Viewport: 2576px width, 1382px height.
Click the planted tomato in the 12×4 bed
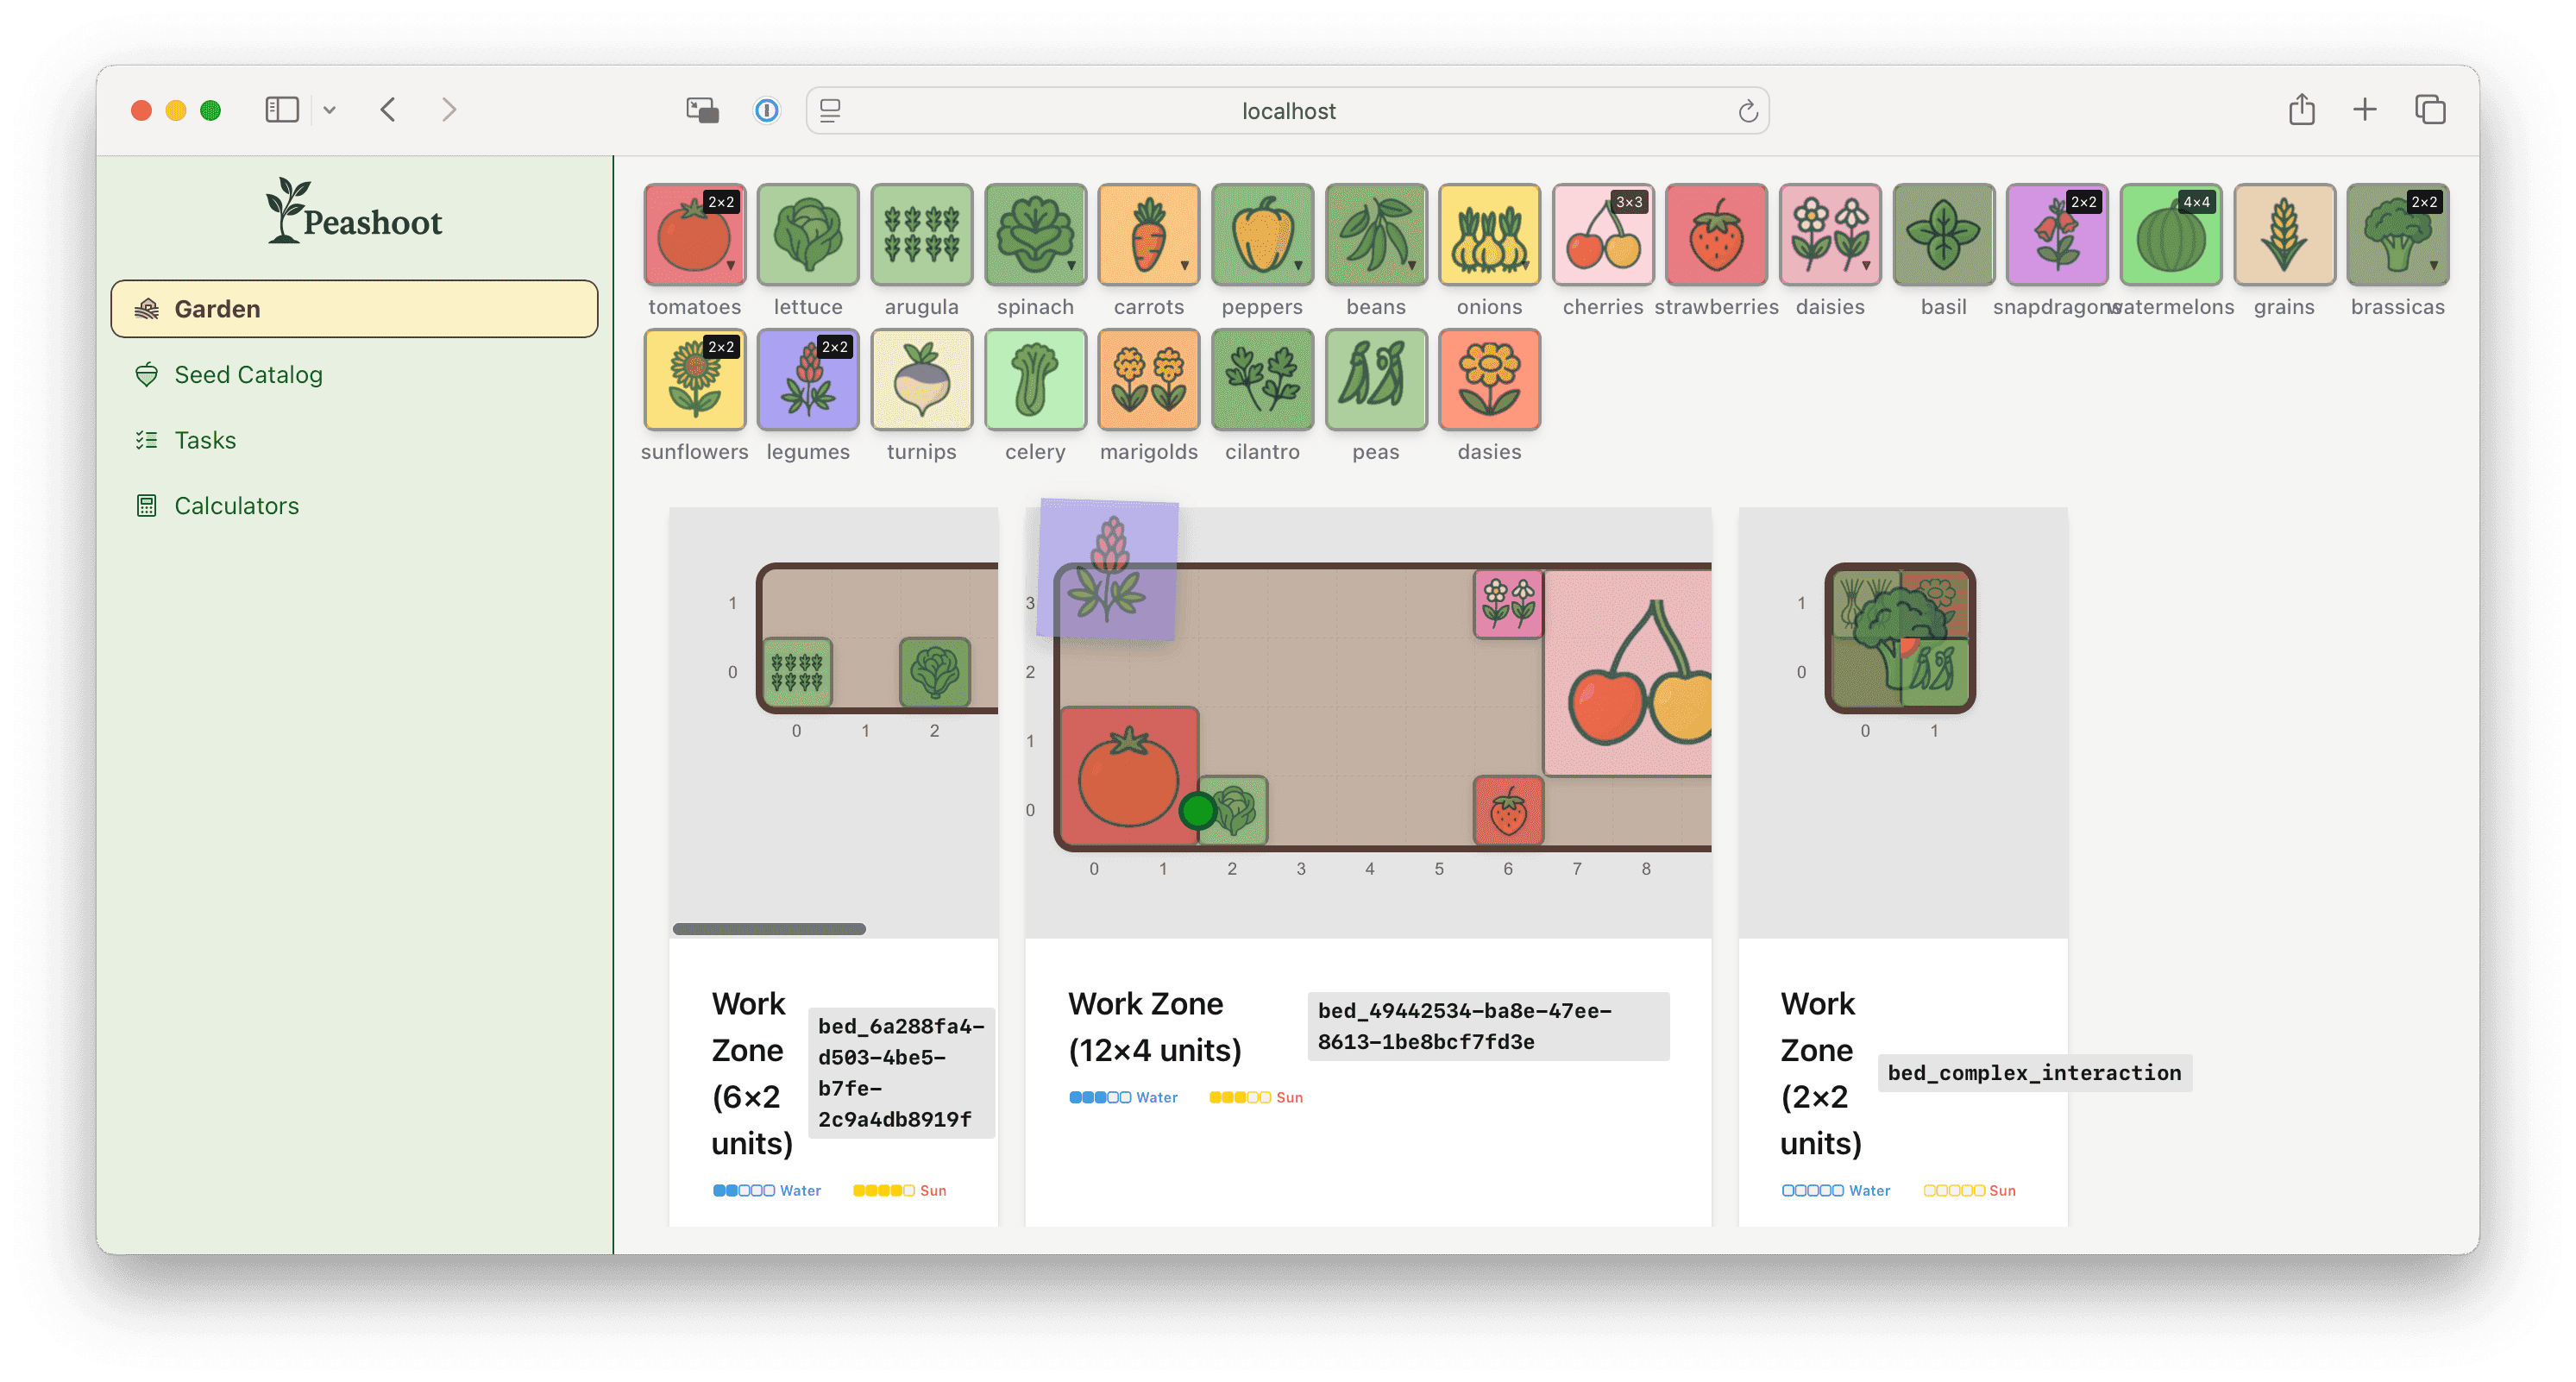point(1129,775)
